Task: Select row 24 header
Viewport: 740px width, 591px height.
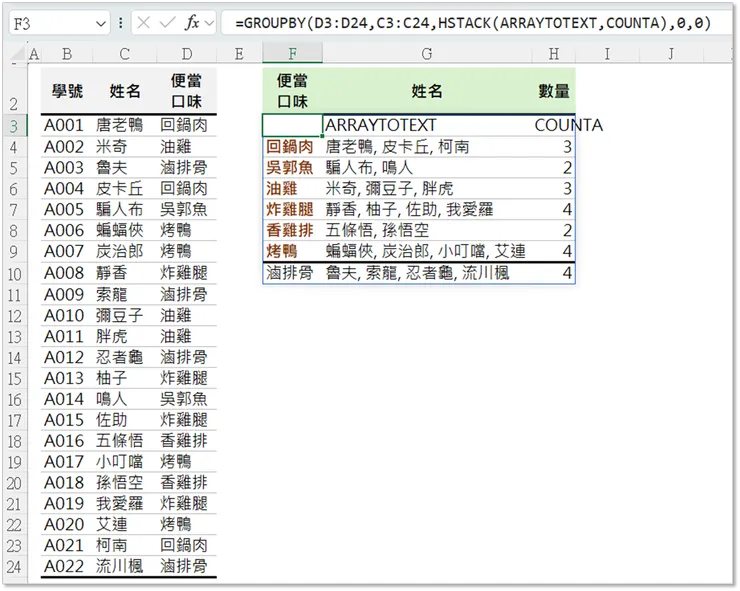Action: pyautogui.click(x=14, y=567)
